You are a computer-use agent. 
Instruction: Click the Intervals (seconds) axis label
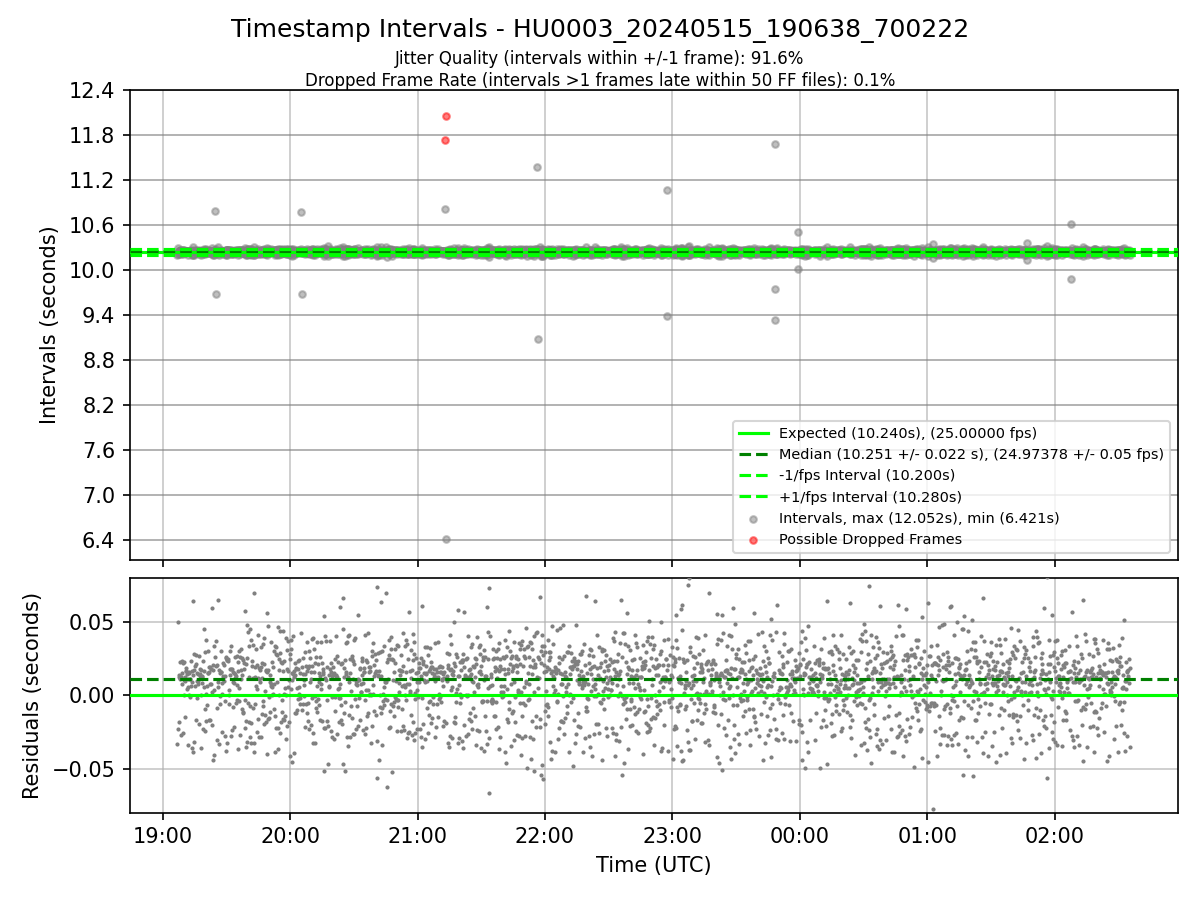click(49, 325)
